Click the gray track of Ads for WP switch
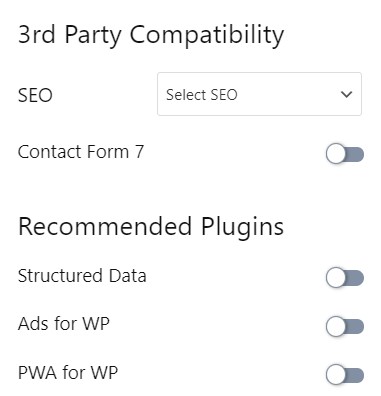Image resolution: width=381 pixels, height=396 pixels. [355, 327]
